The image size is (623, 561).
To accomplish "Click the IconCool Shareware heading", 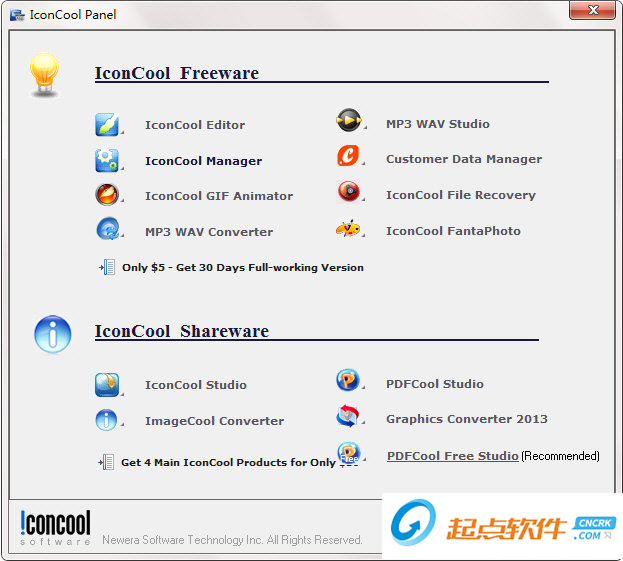I will (x=182, y=331).
